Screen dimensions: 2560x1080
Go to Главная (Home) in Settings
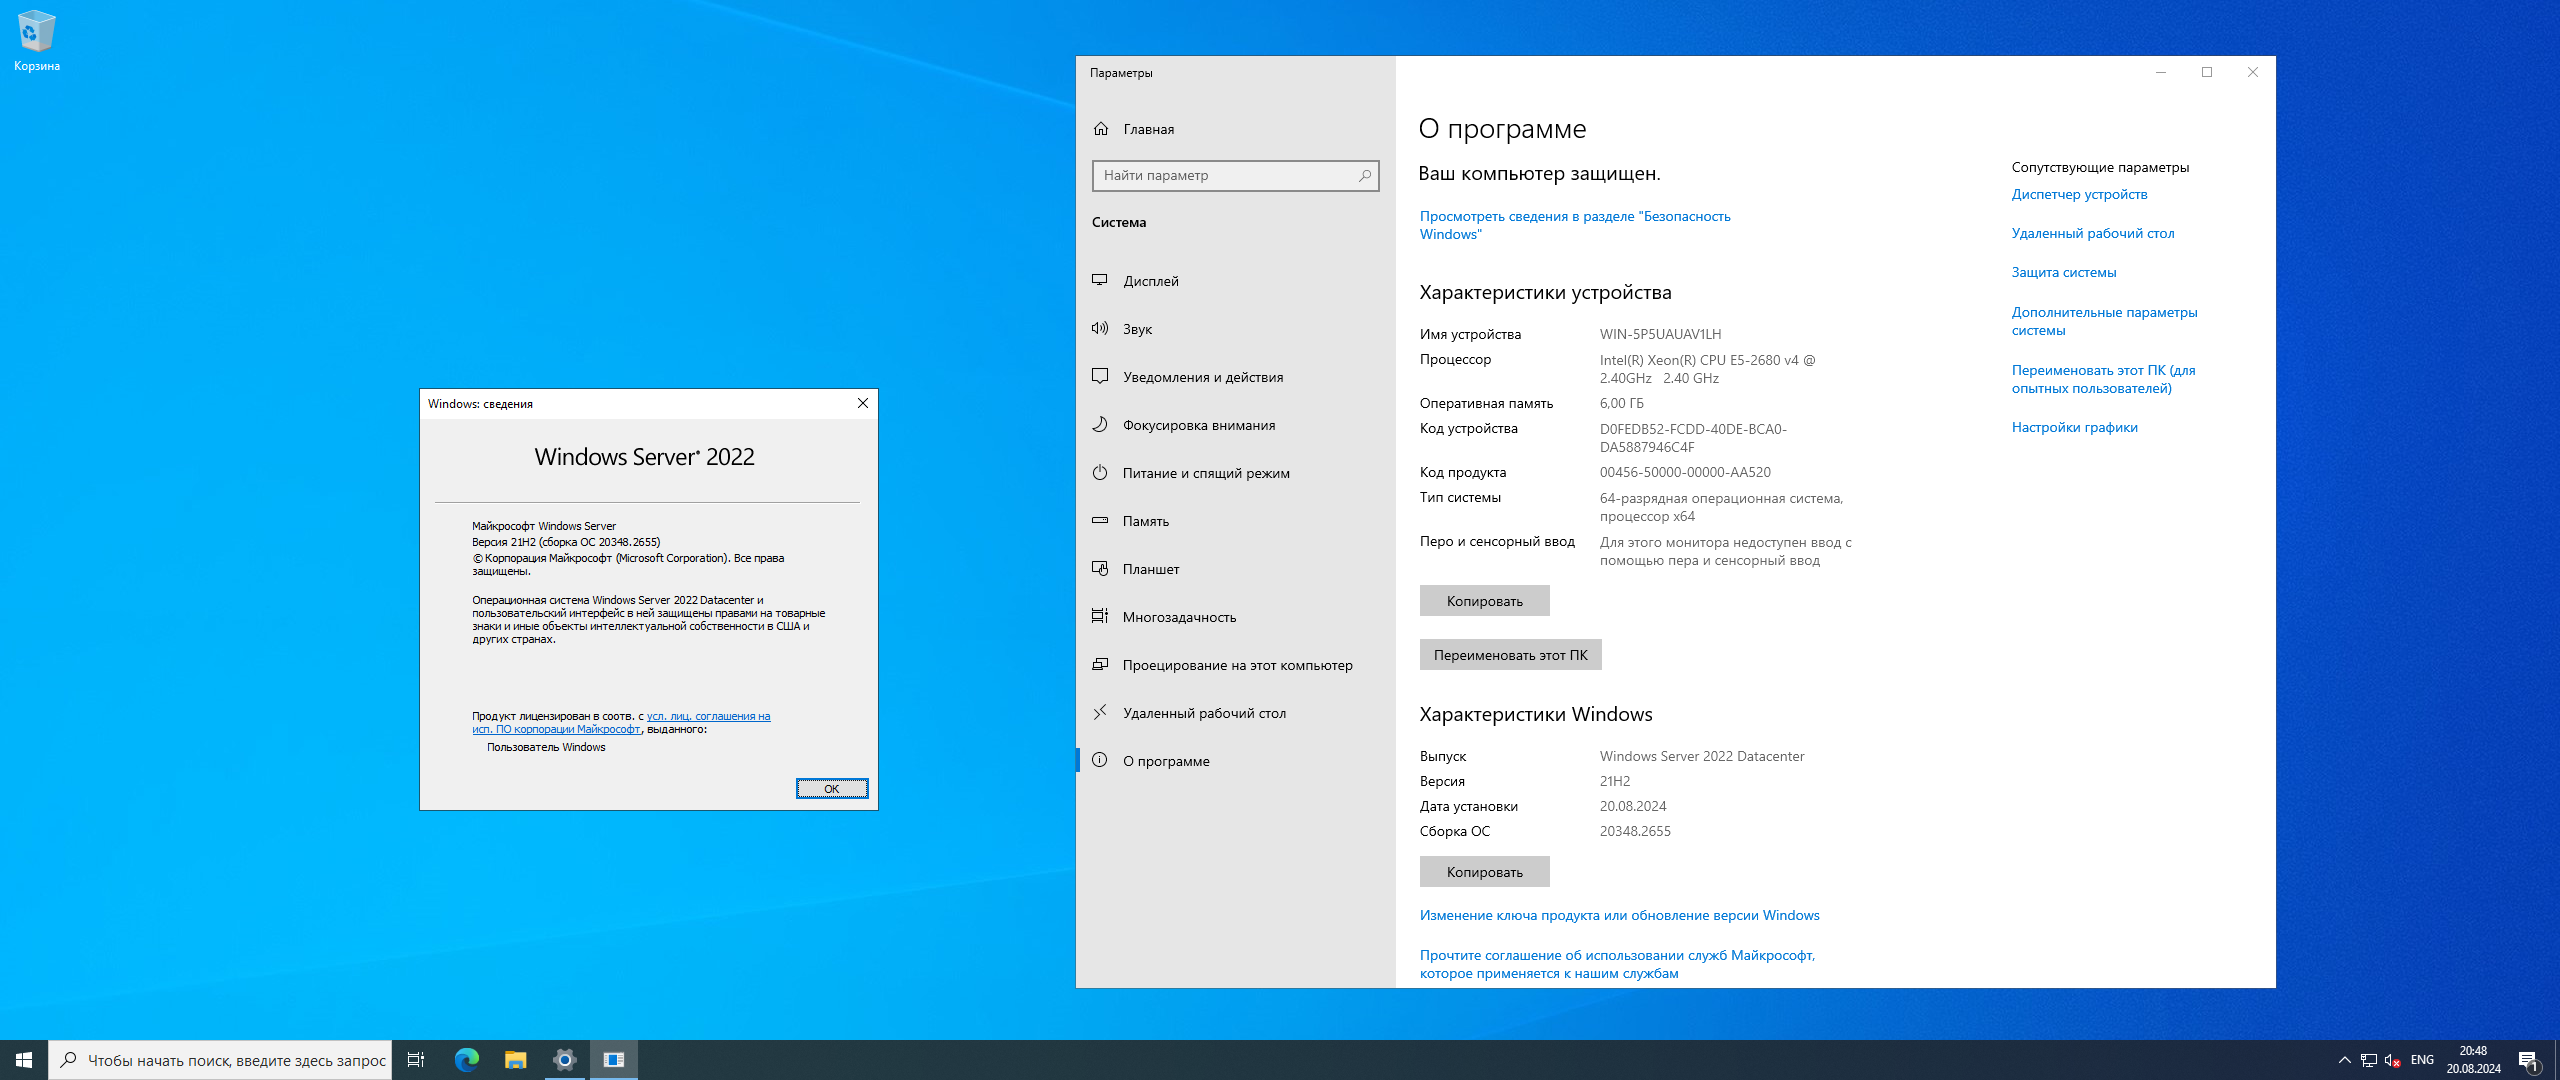(x=1148, y=129)
